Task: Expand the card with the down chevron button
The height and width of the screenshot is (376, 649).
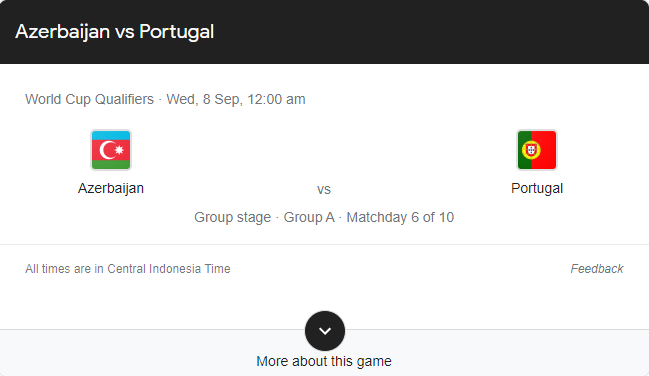Action: click(x=325, y=331)
